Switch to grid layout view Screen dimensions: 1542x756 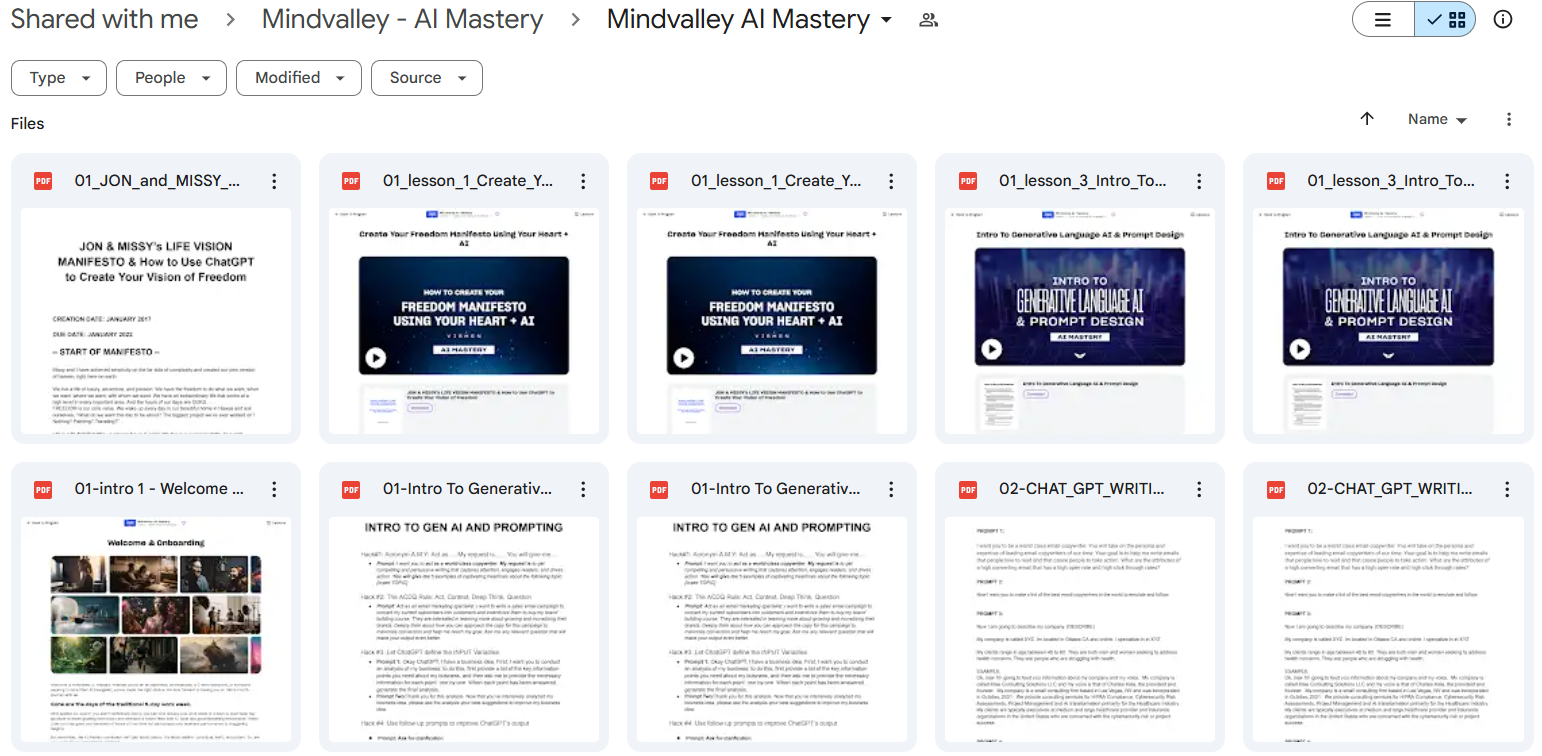click(1445, 19)
